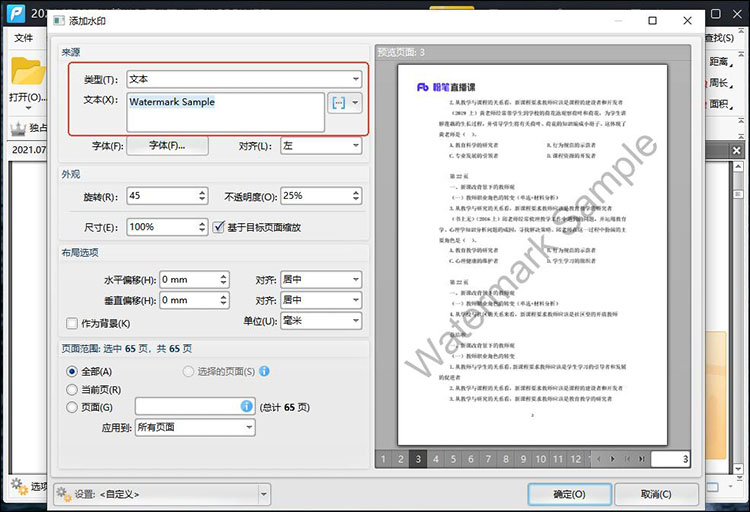Screen dimensions: 750x512
Task: Click the 字体(F)... font button
Action: click(x=167, y=145)
